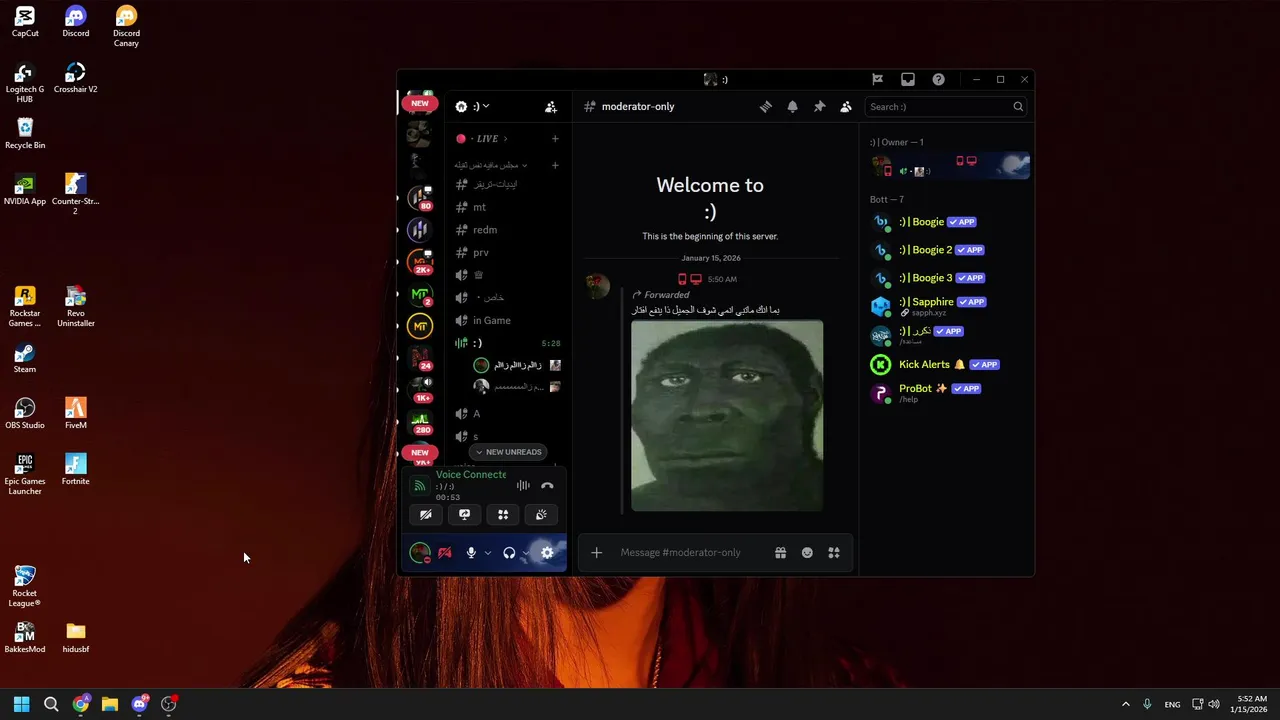Click message author avatar in chat

click(x=597, y=286)
